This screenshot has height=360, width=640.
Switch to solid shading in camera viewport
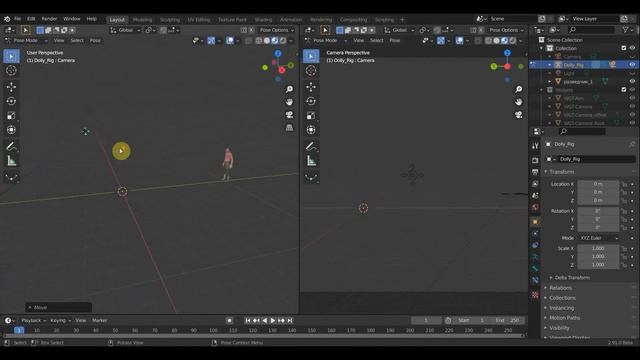point(496,40)
